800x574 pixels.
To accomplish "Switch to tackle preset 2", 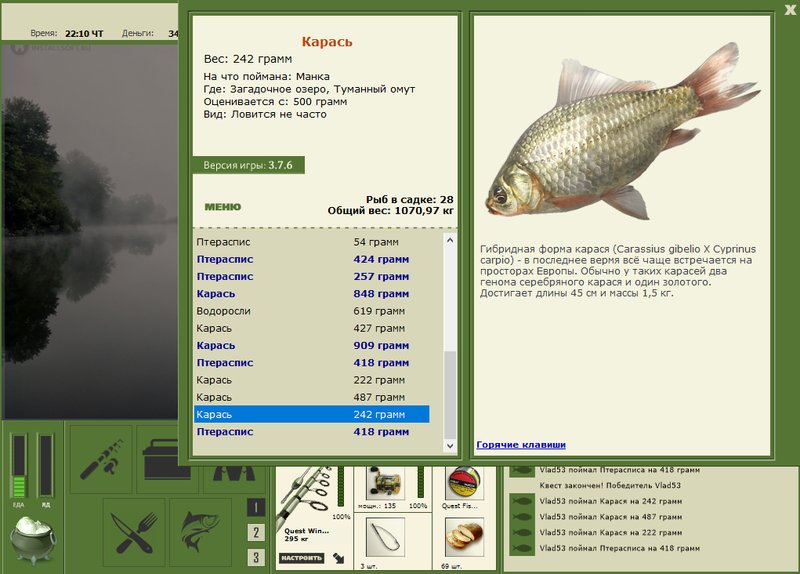I will (256, 532).
